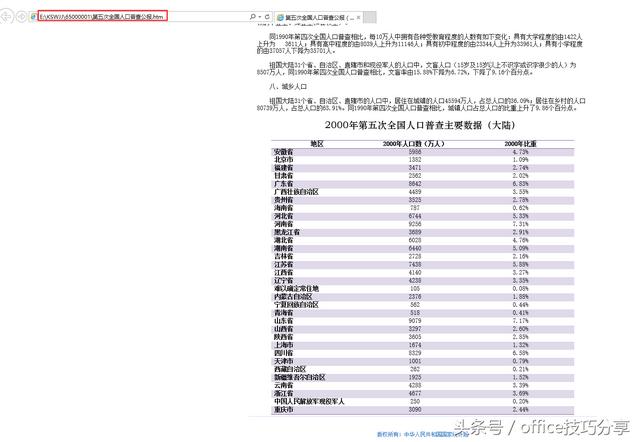Select the 广西壮族自治区 table cell

(x=296, y=192)
